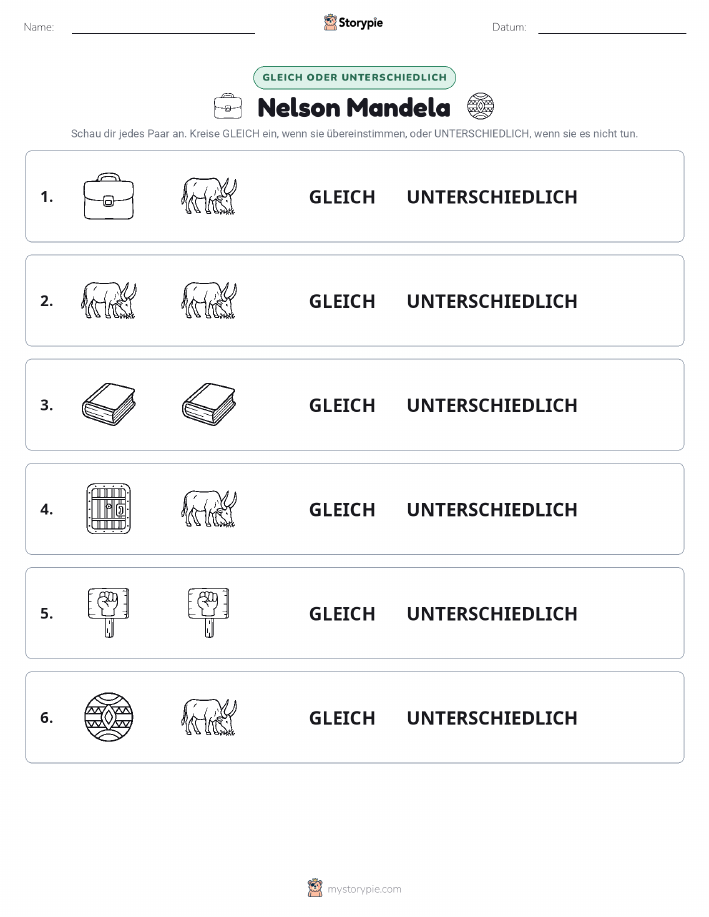Image resolution: width=709 pixels, height=917 pixels.
Task: Click the briefcase icon in row 1
Action: 109,196
